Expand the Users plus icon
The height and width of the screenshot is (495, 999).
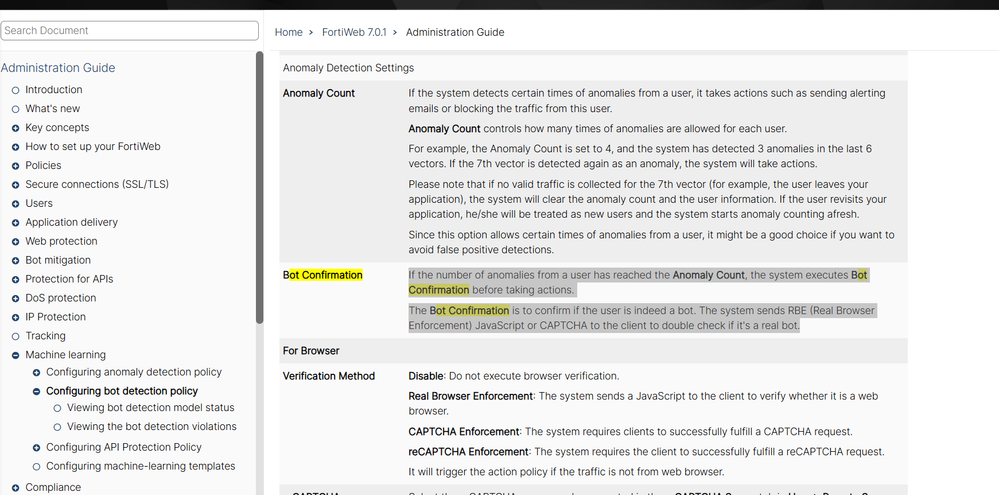pyautogui.click(x=15, y=204)
